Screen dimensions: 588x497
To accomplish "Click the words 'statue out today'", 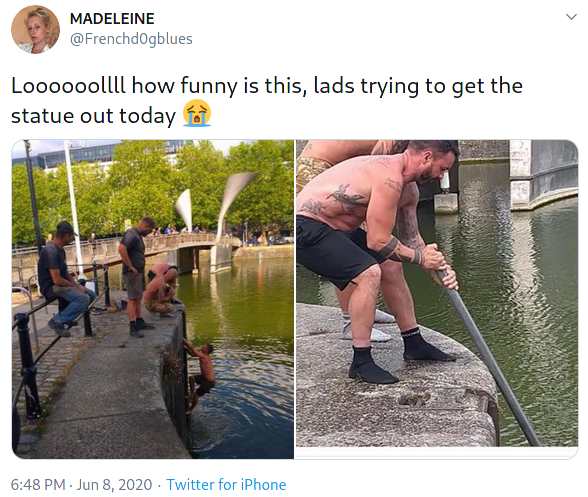I will tap(93, 116).
